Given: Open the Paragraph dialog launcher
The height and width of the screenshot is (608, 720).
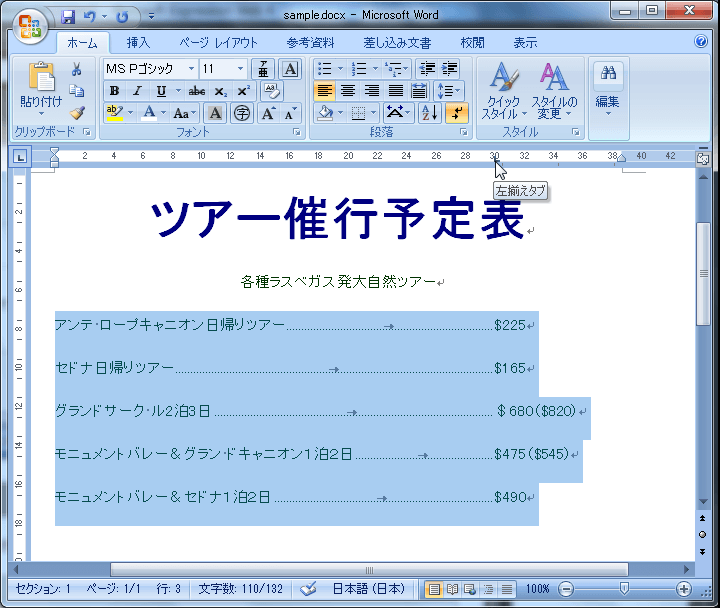Looking at the screenshot, I should (x=464, y=132).
